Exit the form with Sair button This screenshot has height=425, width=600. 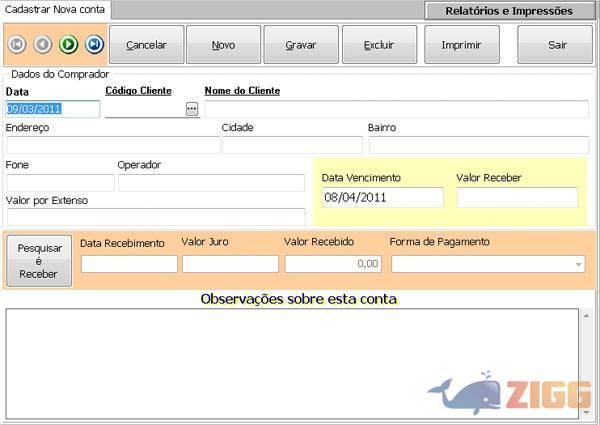pyautogui.click(x=556, y=45)
